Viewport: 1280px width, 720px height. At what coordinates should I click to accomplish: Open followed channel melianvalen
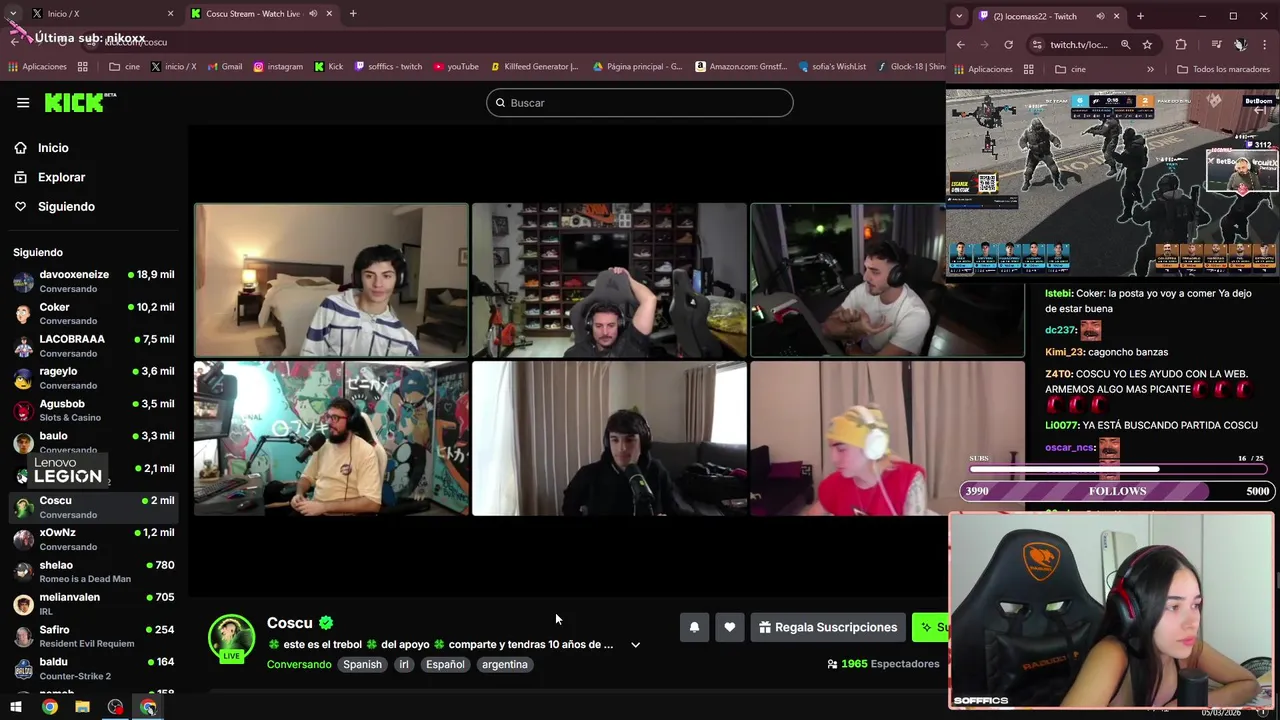pos(94,603)
